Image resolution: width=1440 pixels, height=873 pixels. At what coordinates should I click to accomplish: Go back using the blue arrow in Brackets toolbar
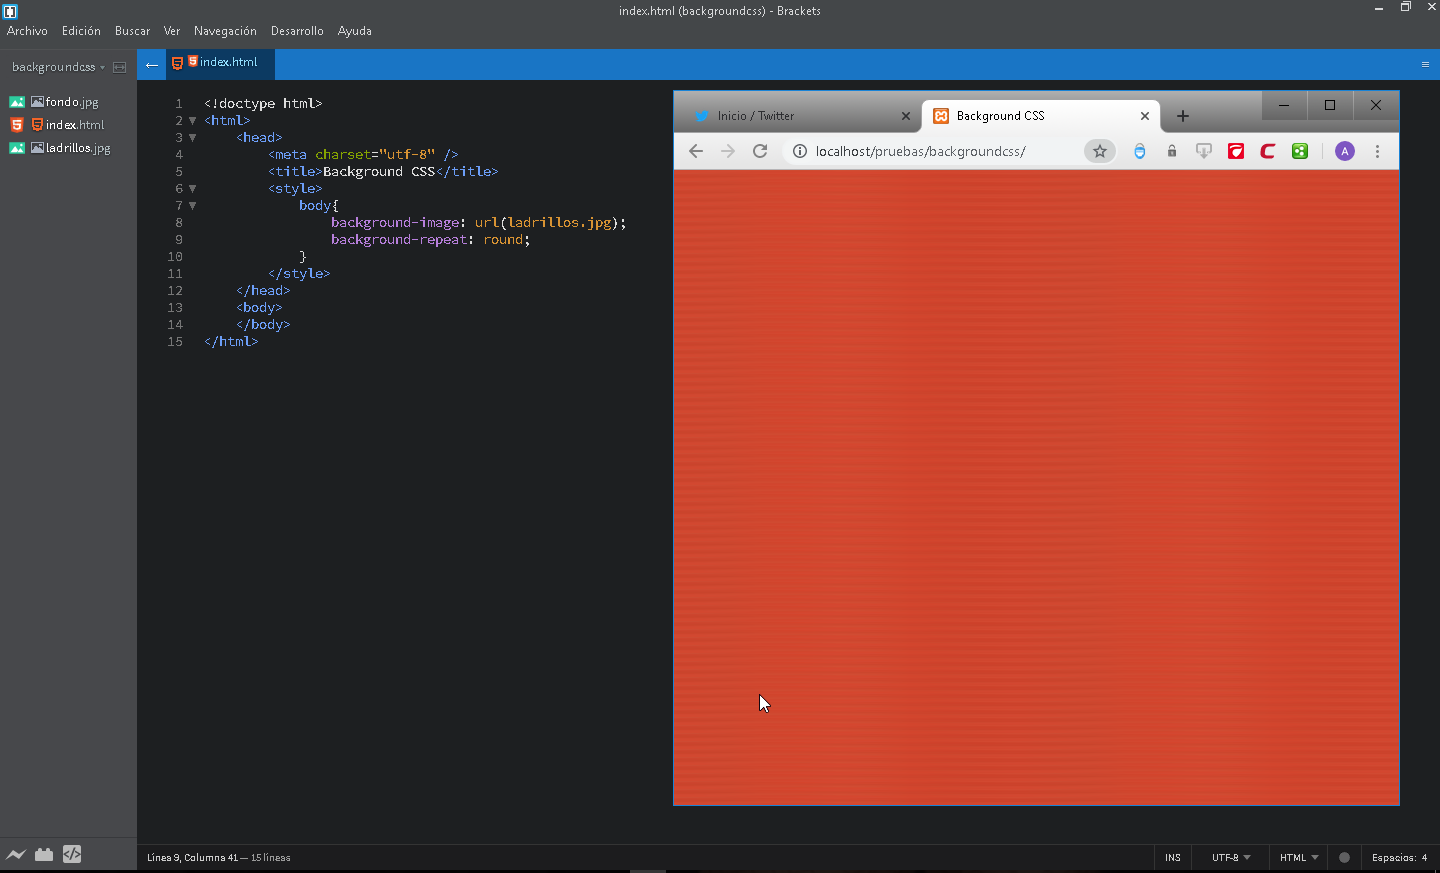[x=151, y=64]
